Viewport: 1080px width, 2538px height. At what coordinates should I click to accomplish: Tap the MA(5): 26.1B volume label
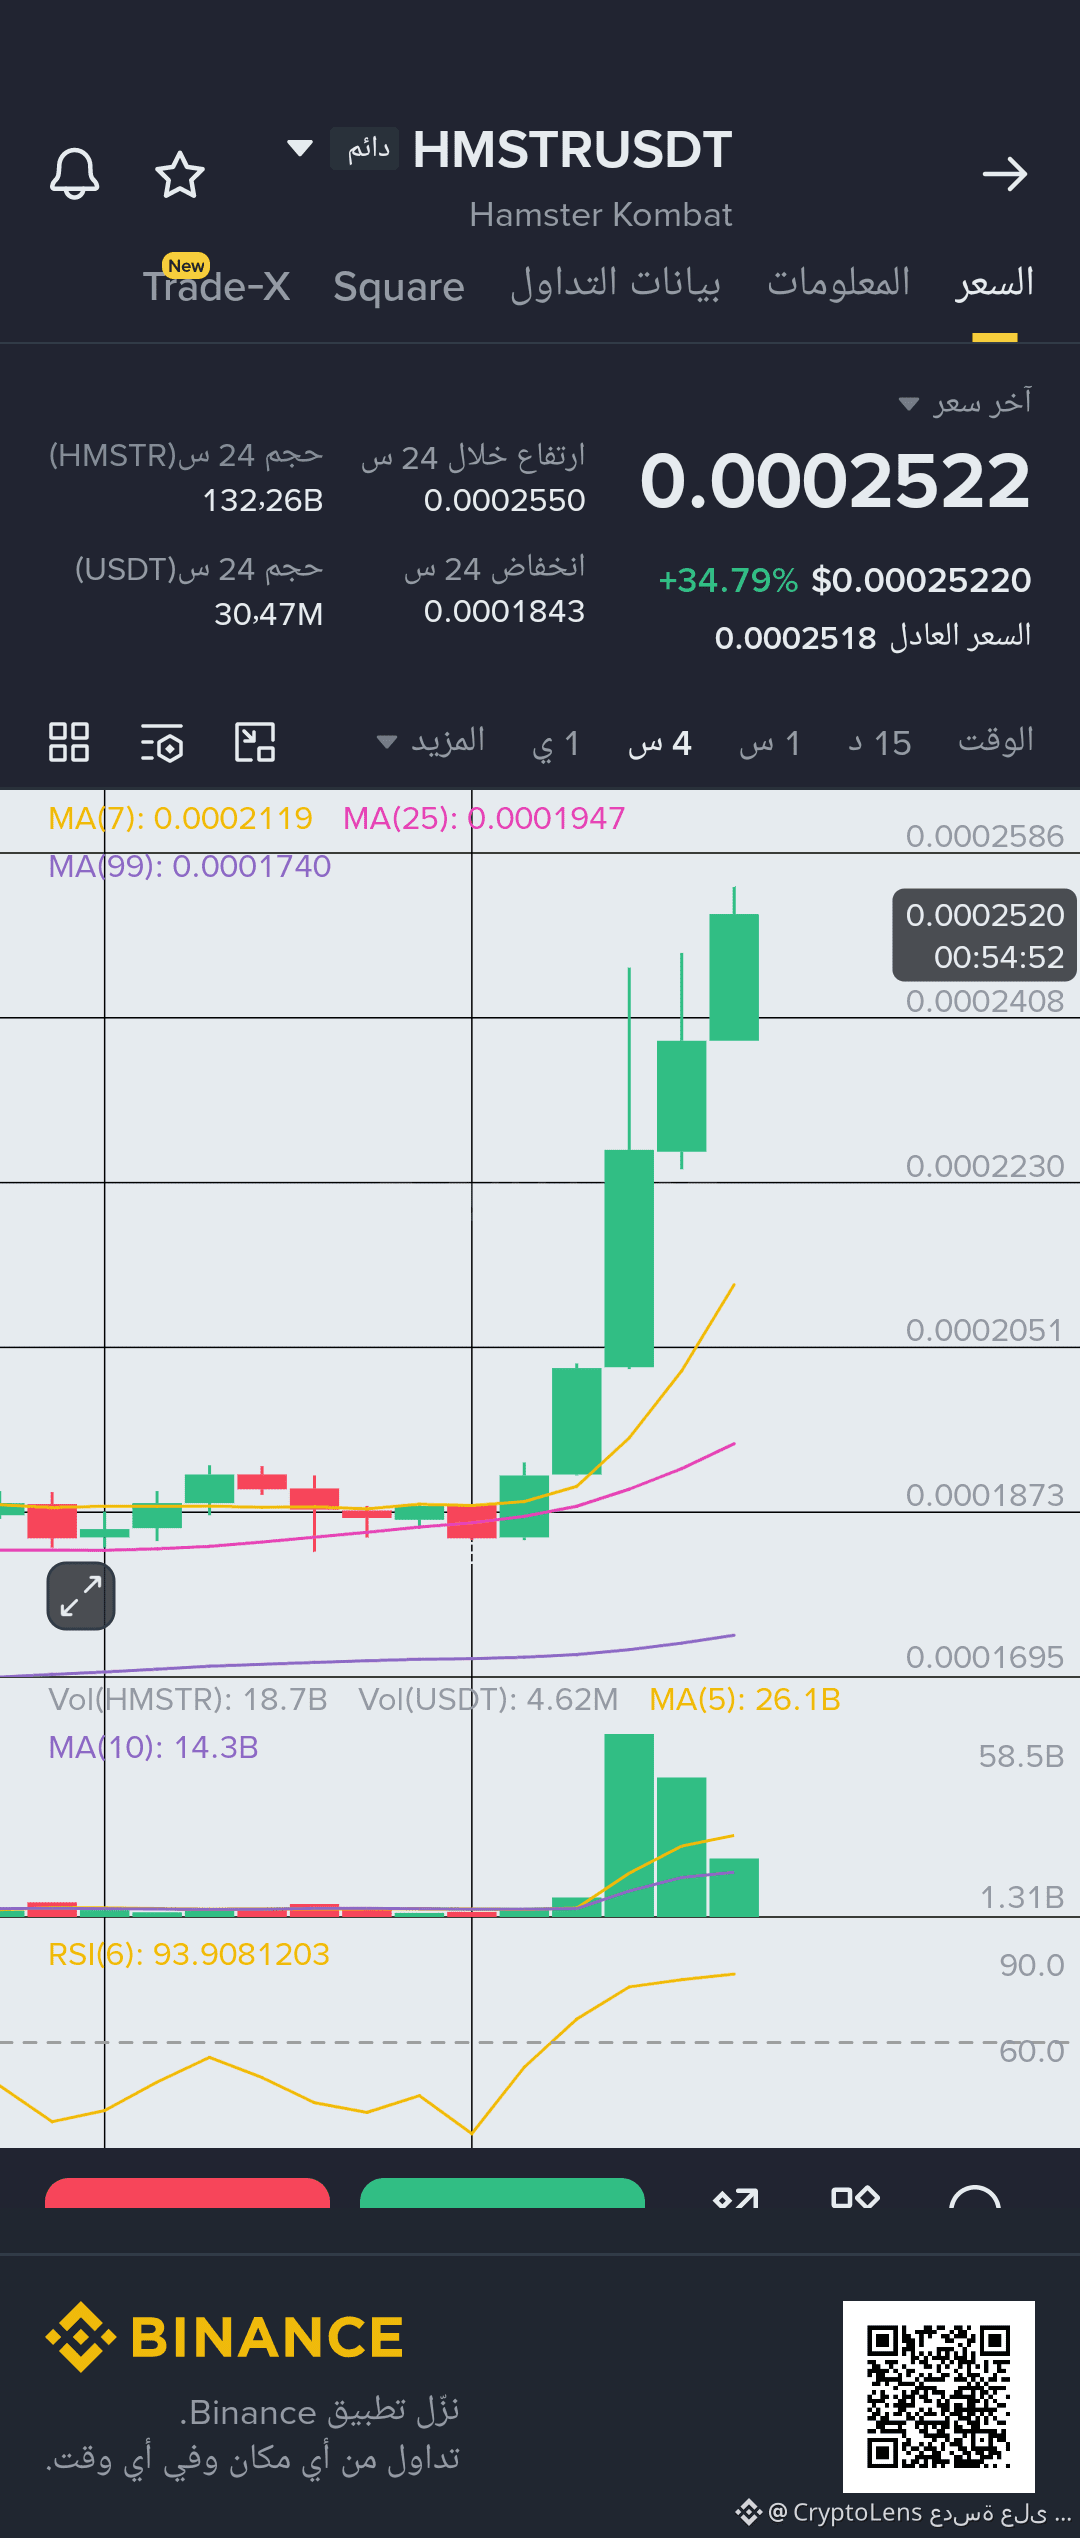click(x=745, y=1699)
